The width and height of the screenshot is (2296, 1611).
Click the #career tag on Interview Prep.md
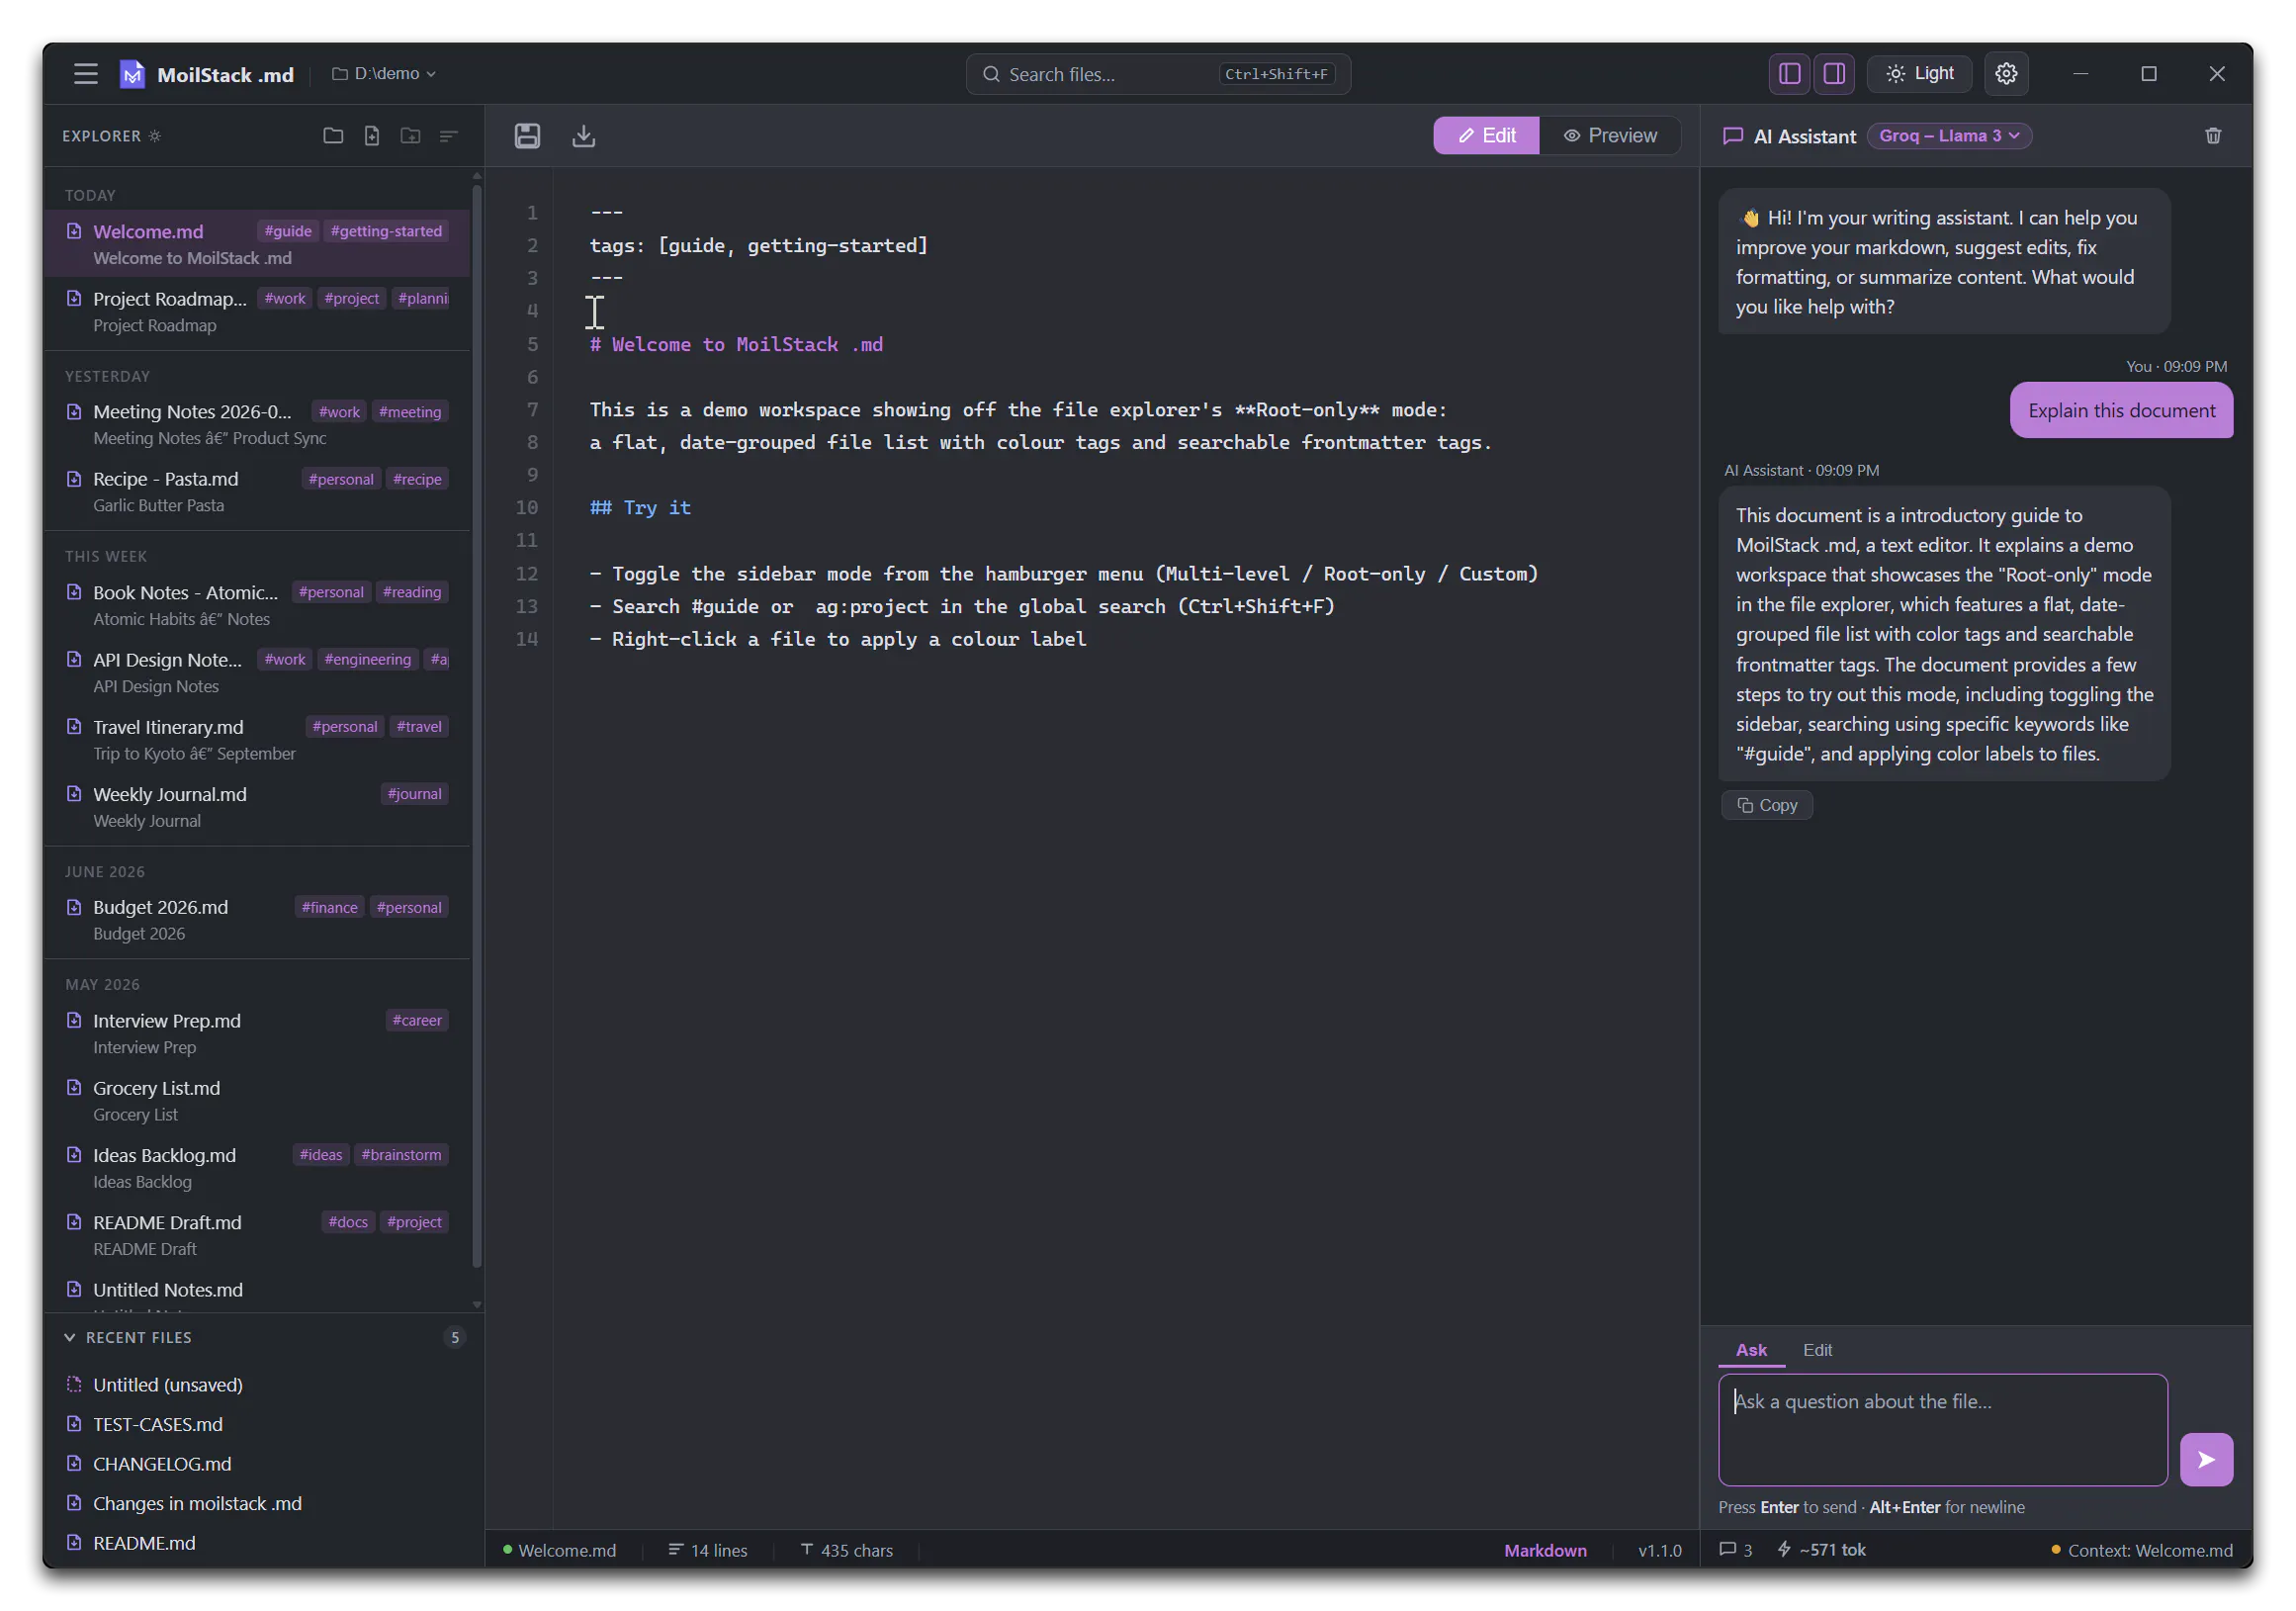click(x=417, y=1020)
